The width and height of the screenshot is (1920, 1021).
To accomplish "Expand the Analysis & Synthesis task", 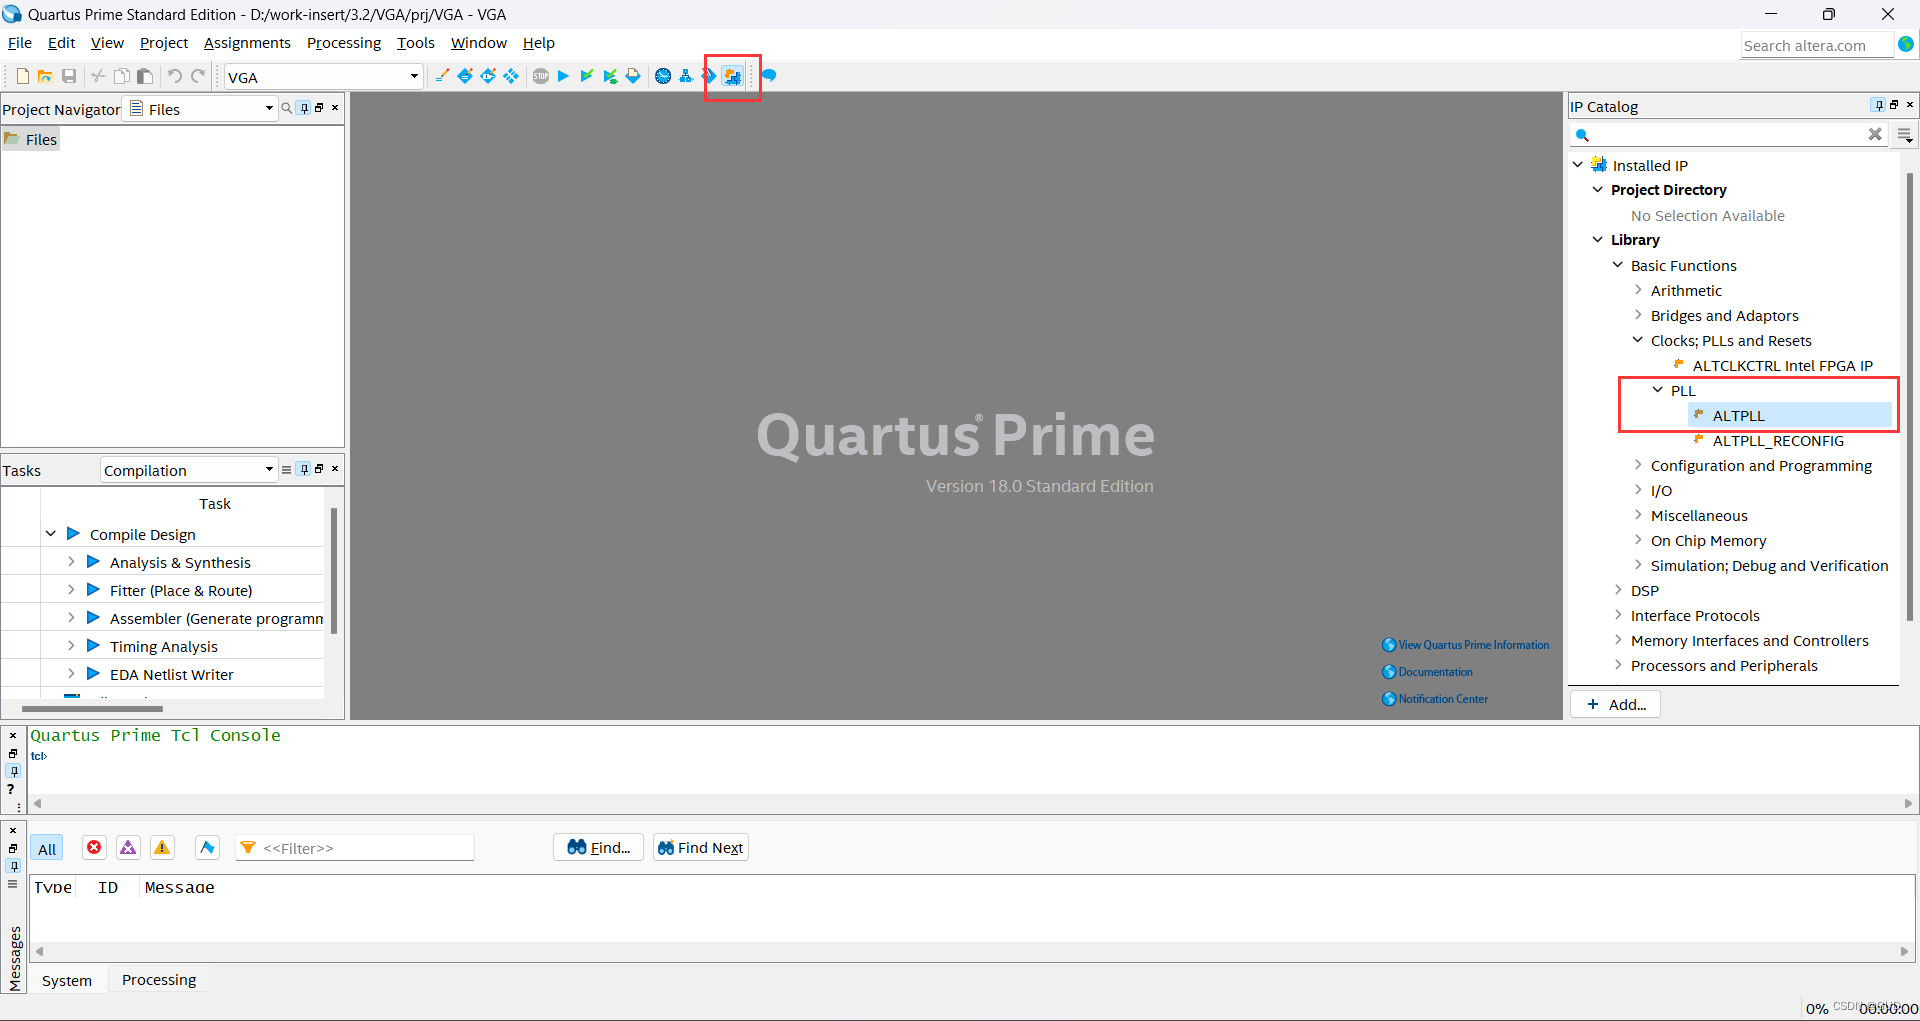I will coord(71,562).
